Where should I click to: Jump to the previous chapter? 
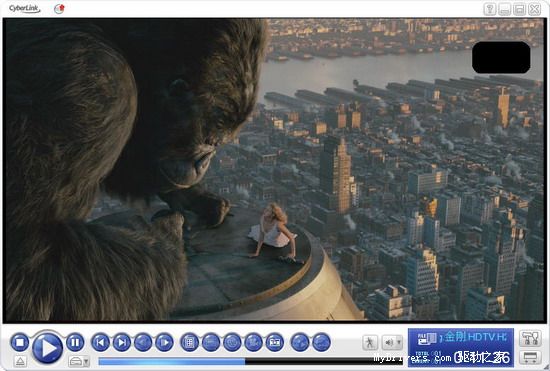(100, 342)
